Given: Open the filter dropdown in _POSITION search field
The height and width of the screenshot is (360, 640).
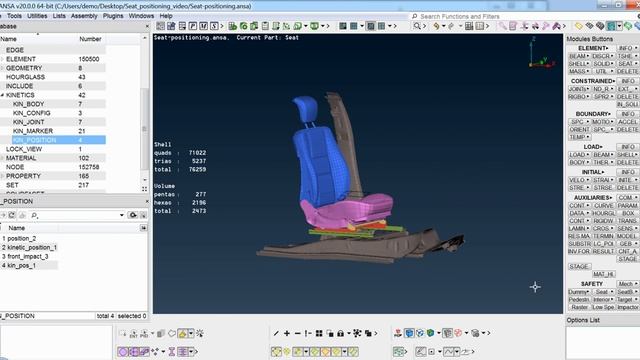Looking at the screenshot, I should click(122, 215).
